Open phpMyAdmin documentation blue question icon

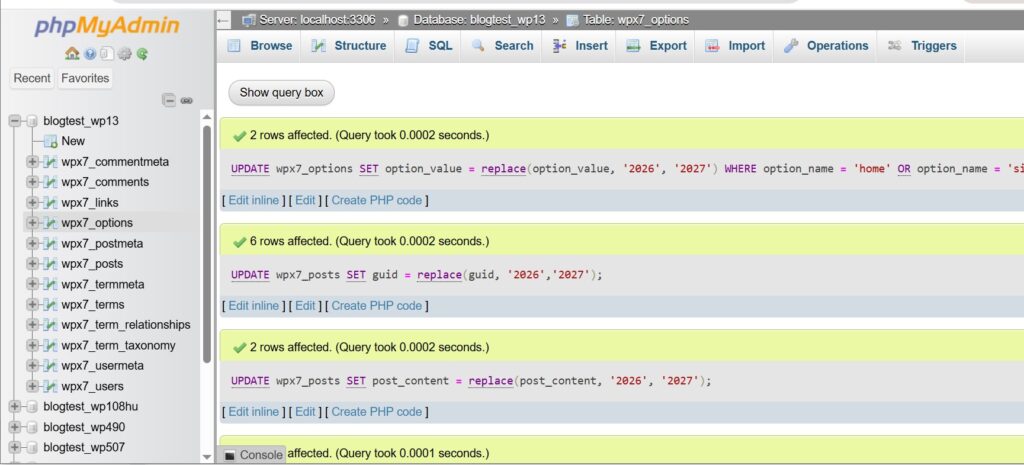pyautogui.click(x=90, y=54)
